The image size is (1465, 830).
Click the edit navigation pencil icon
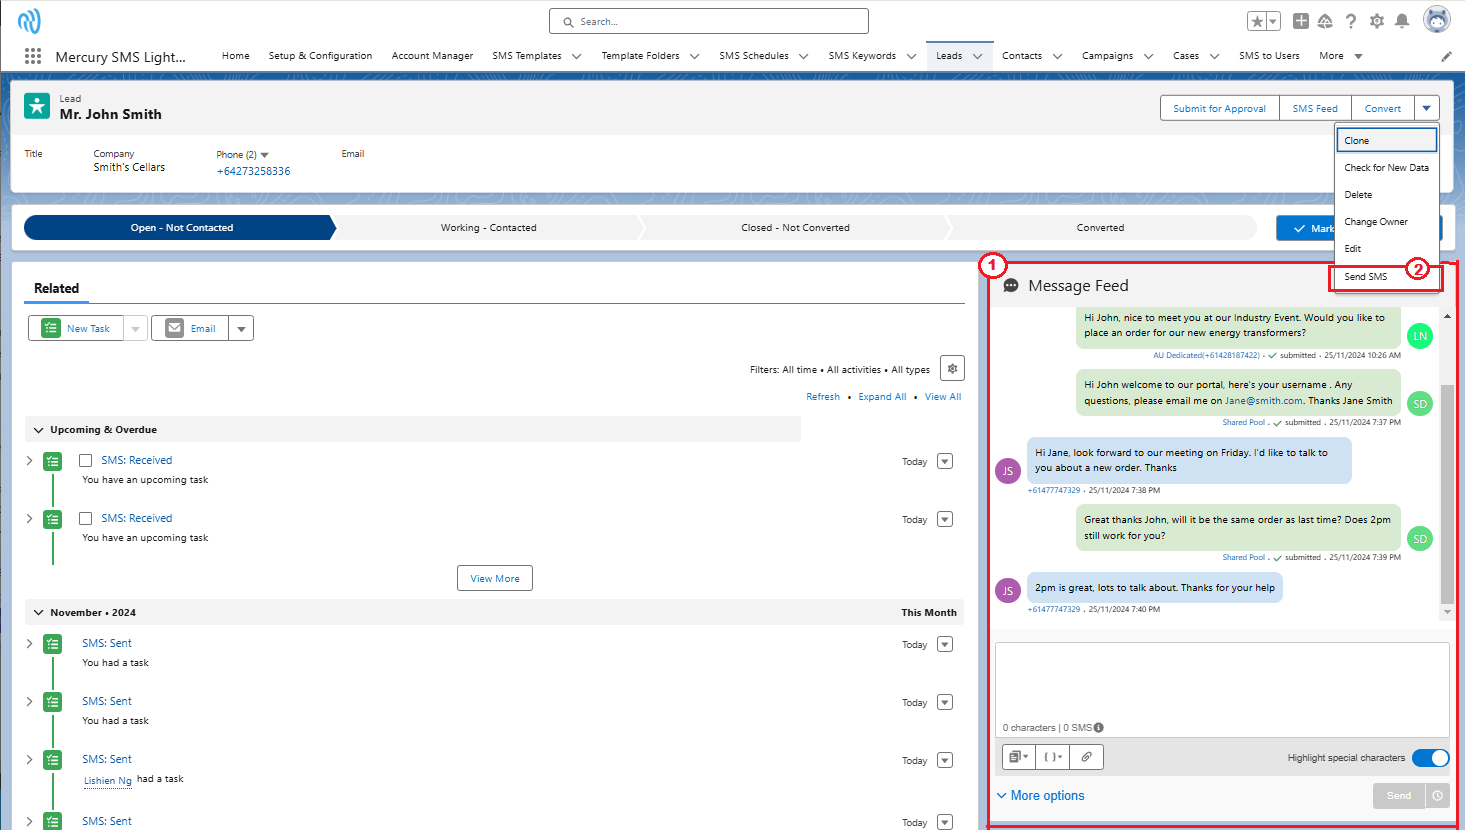pyautogui.click(x=1446, y=56)
